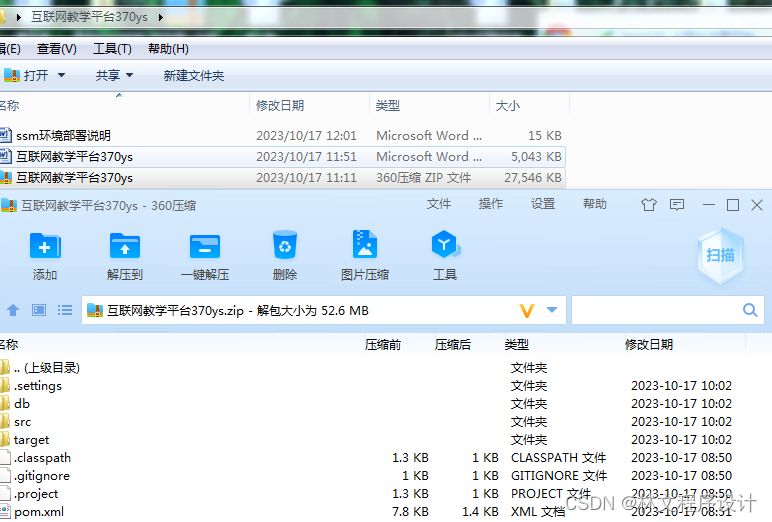Select the pom.xml file entry
The width and height of the screenshot is (772, 522).
point(39,512)
